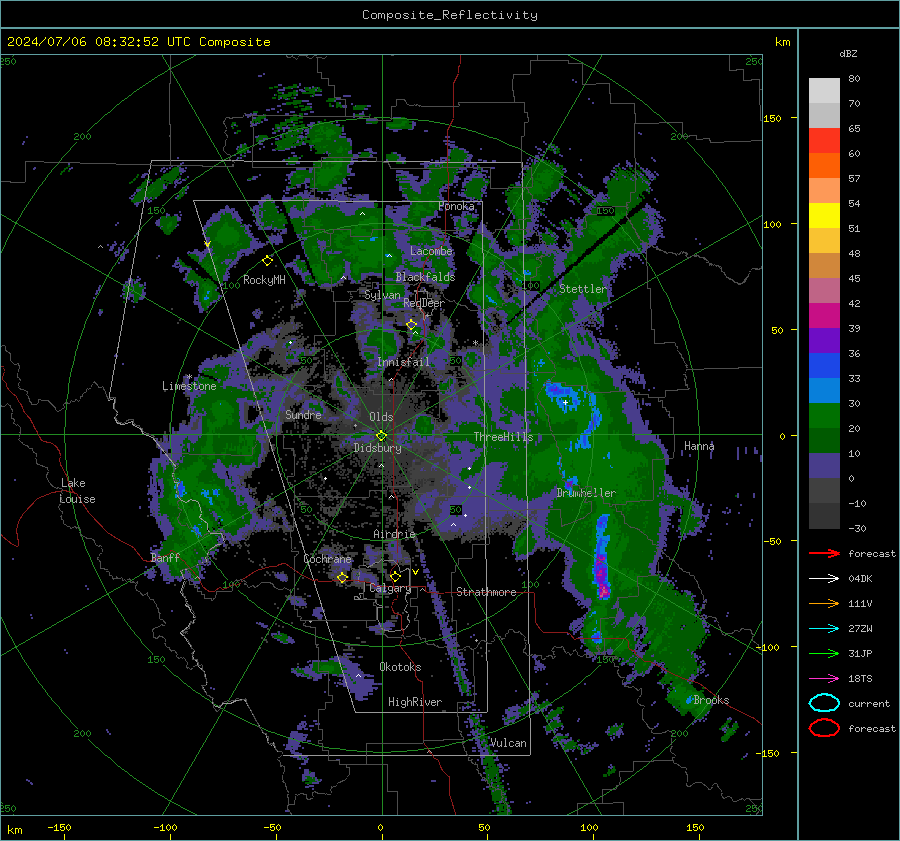900x841 pixels.
Task: Click the Drumheller city label
Action: coord(586,493)
